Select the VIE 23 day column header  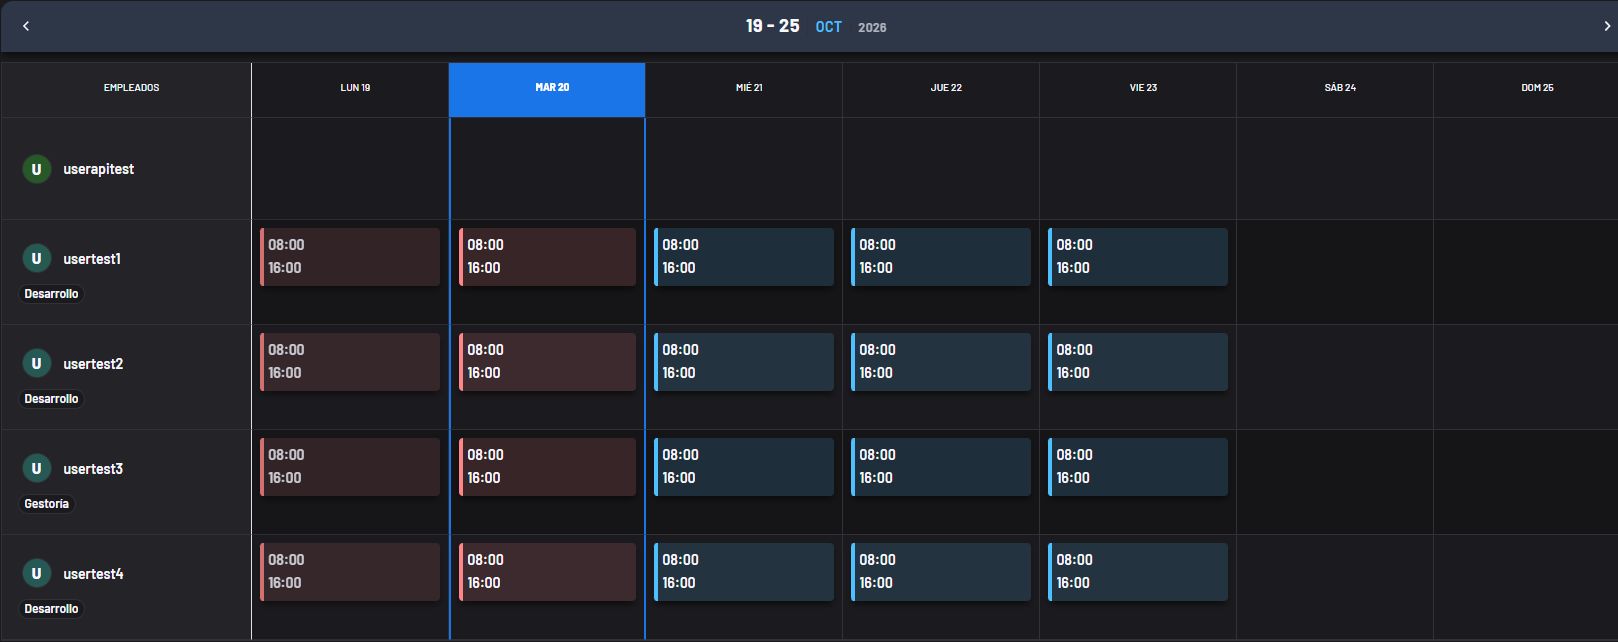coord(1138,90)
